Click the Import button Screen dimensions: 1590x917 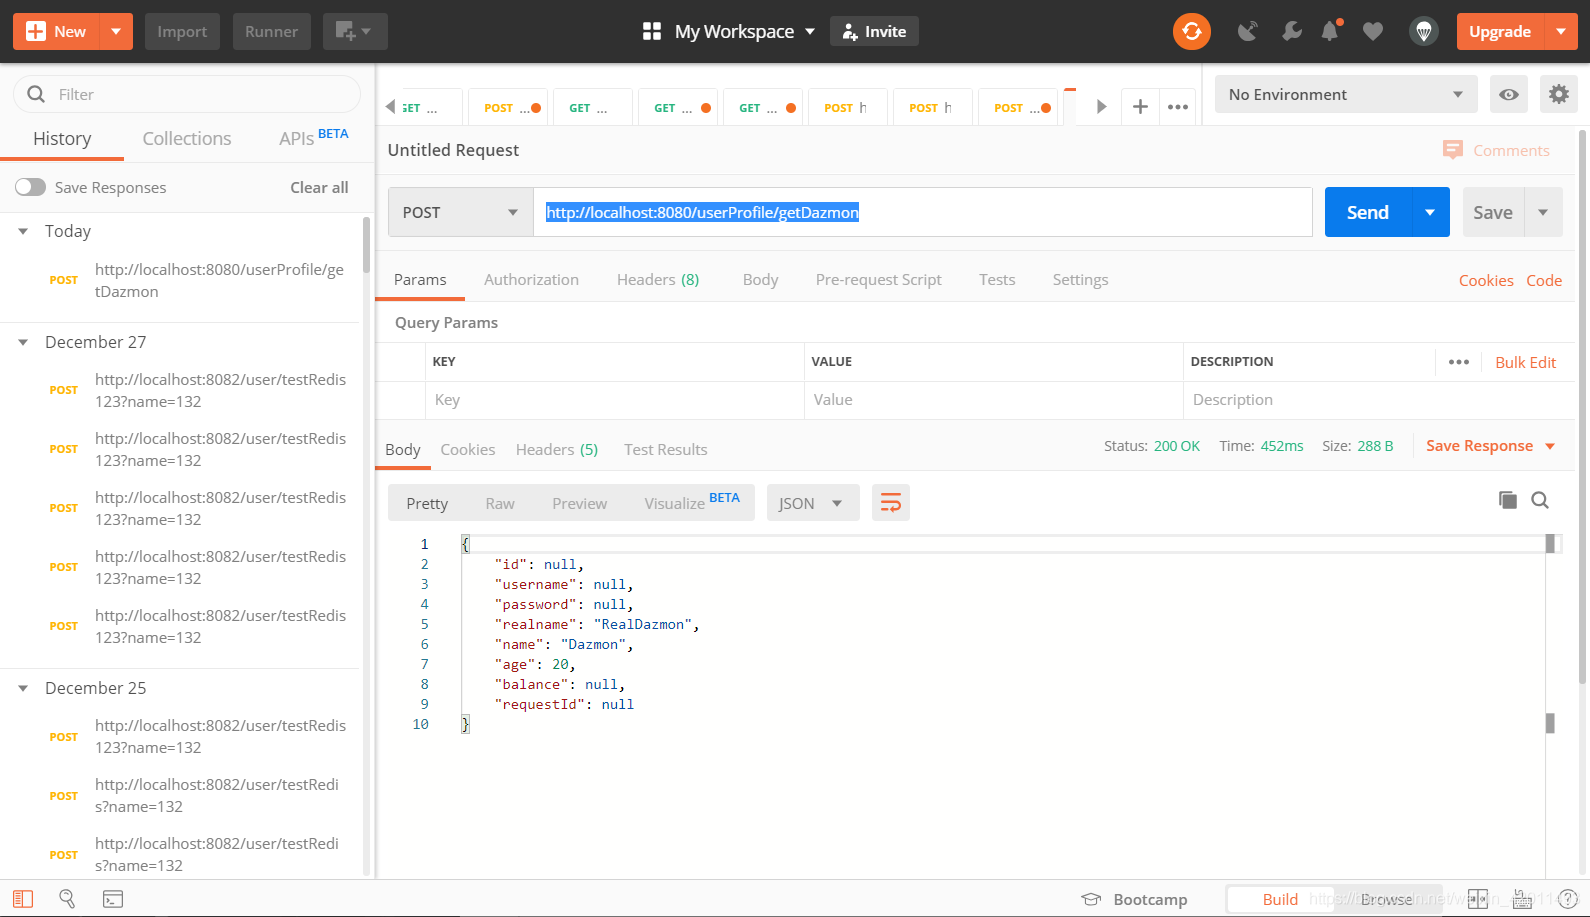point(182,32)
